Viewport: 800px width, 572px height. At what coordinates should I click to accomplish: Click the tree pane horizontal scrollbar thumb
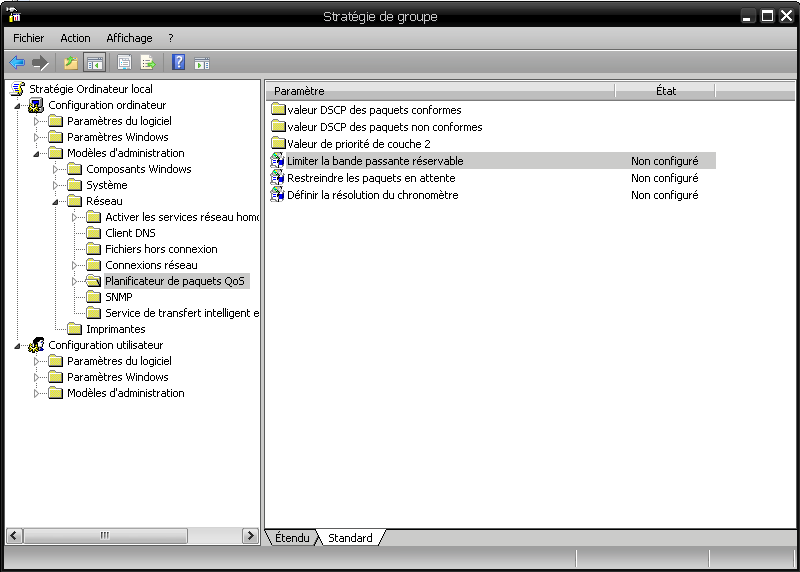(x=105, y=535)
